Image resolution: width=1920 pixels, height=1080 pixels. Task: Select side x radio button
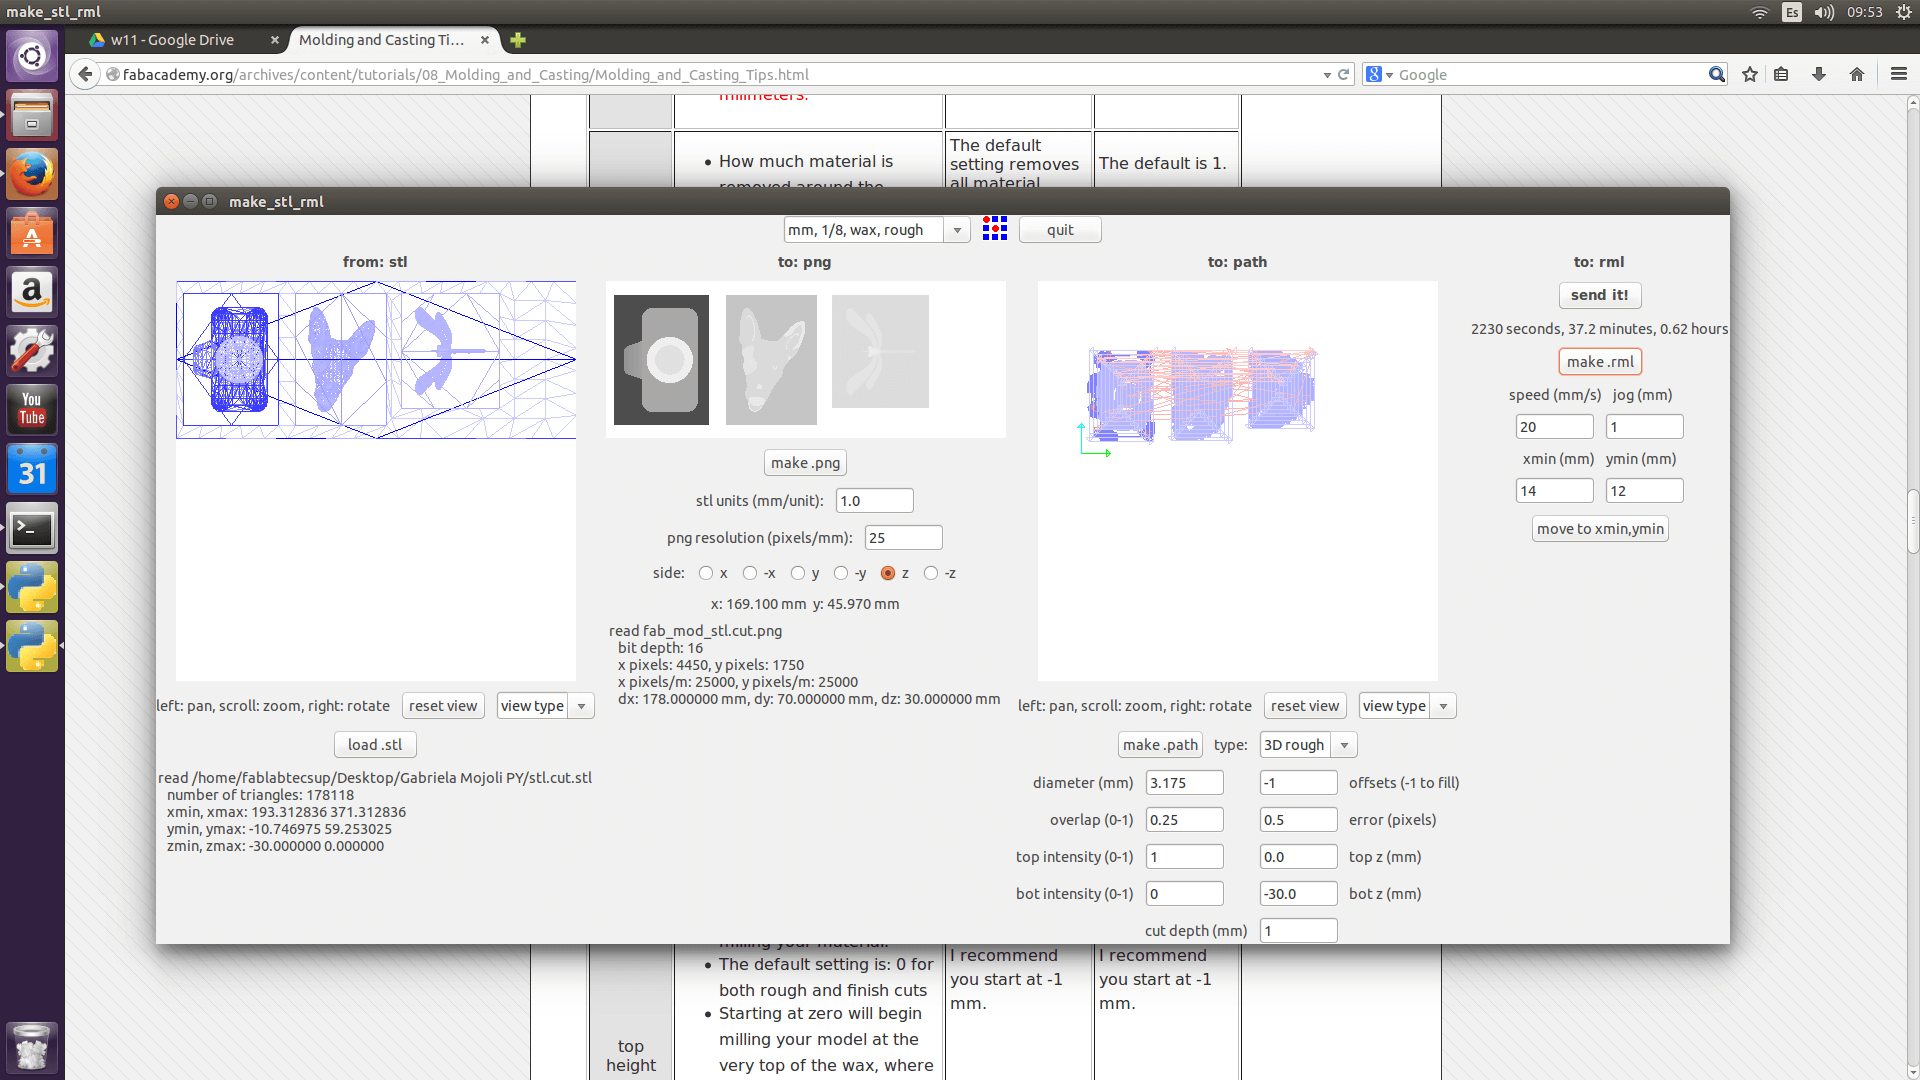tap(706, 573)
